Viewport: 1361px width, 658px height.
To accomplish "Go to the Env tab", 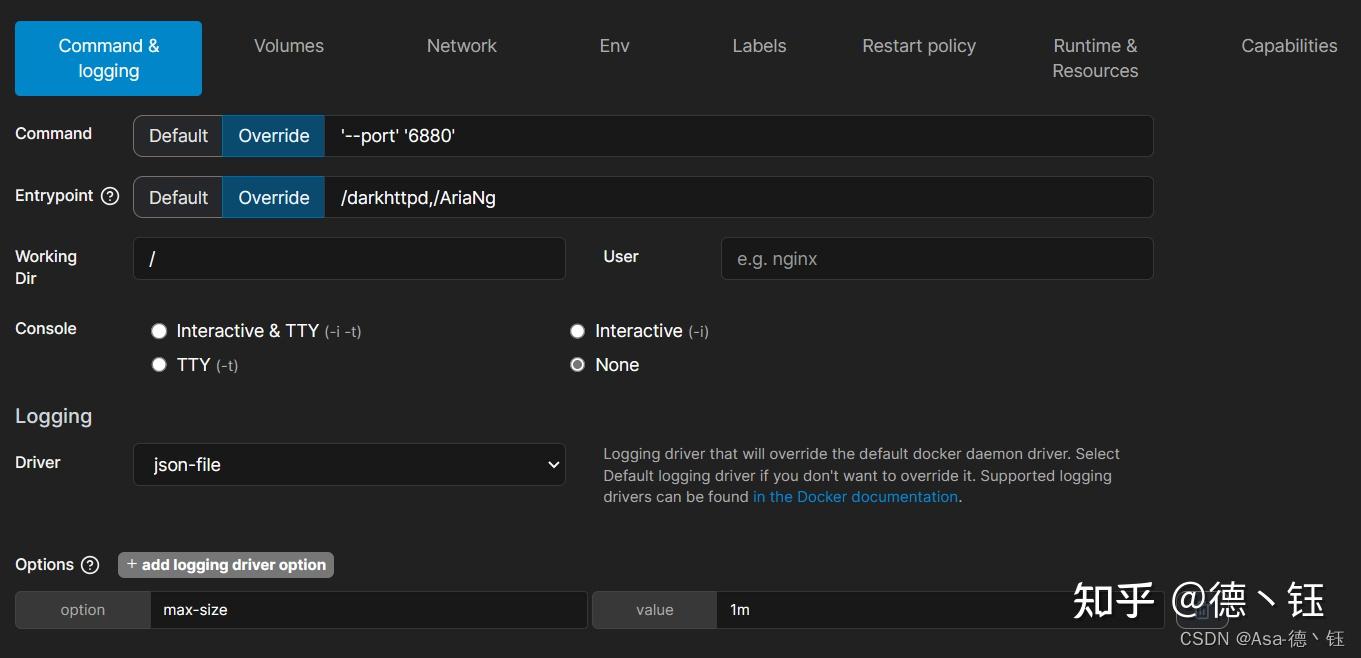I will pyautogui.click(x=614, y=46).
